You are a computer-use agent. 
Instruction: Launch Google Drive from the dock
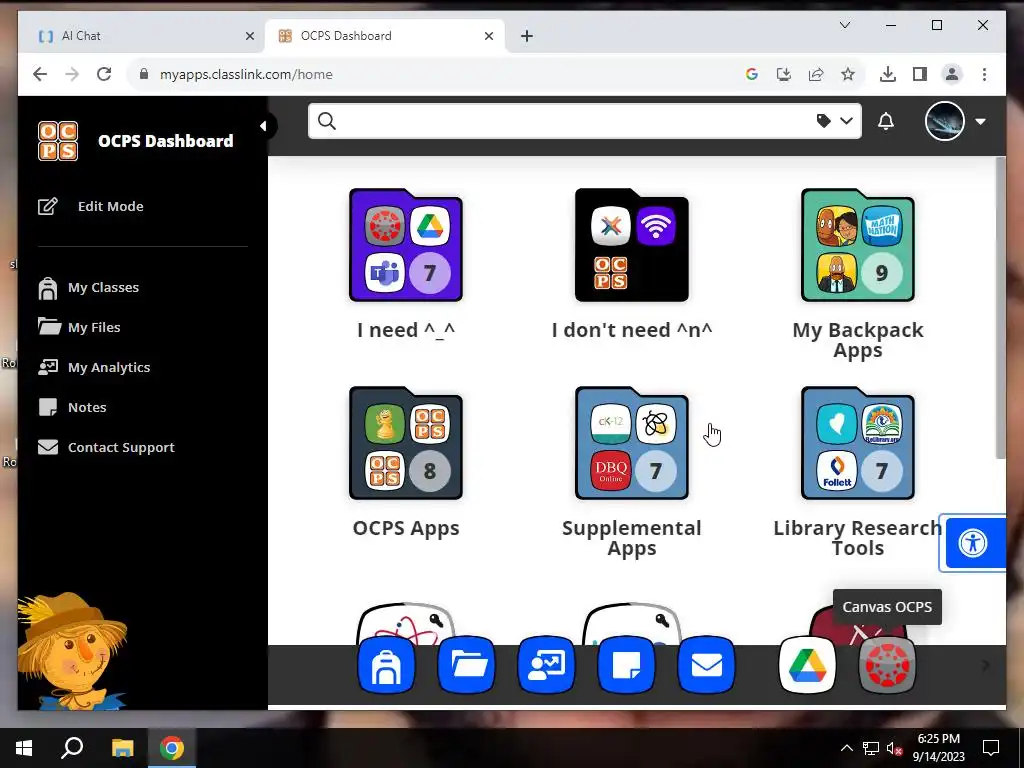[x=807, y=665]
